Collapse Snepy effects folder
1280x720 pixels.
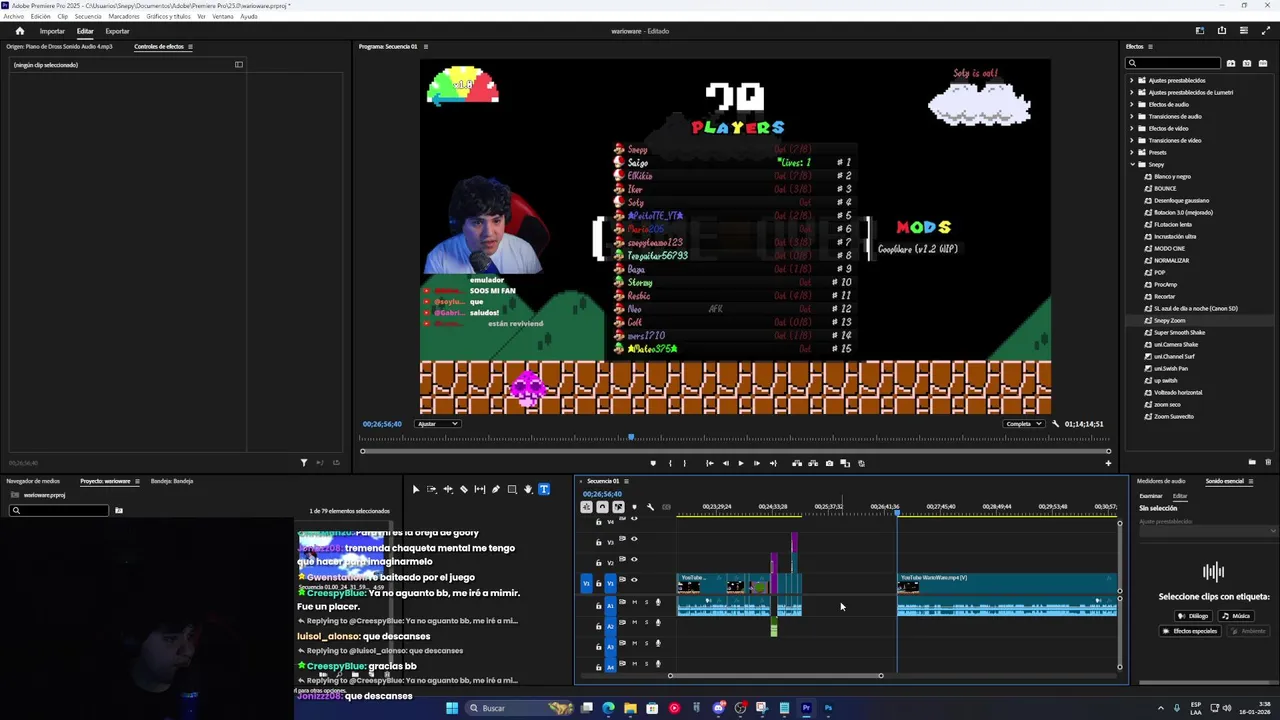[x=1132, y=164]
